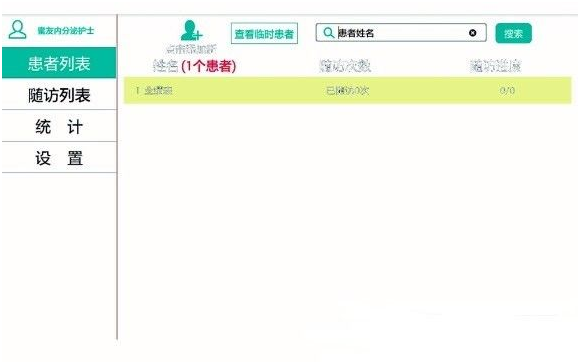Viewport: 580px width, 364px height.
Task: Click the 查看临时患者 button
Action: [x=264, y=34]
